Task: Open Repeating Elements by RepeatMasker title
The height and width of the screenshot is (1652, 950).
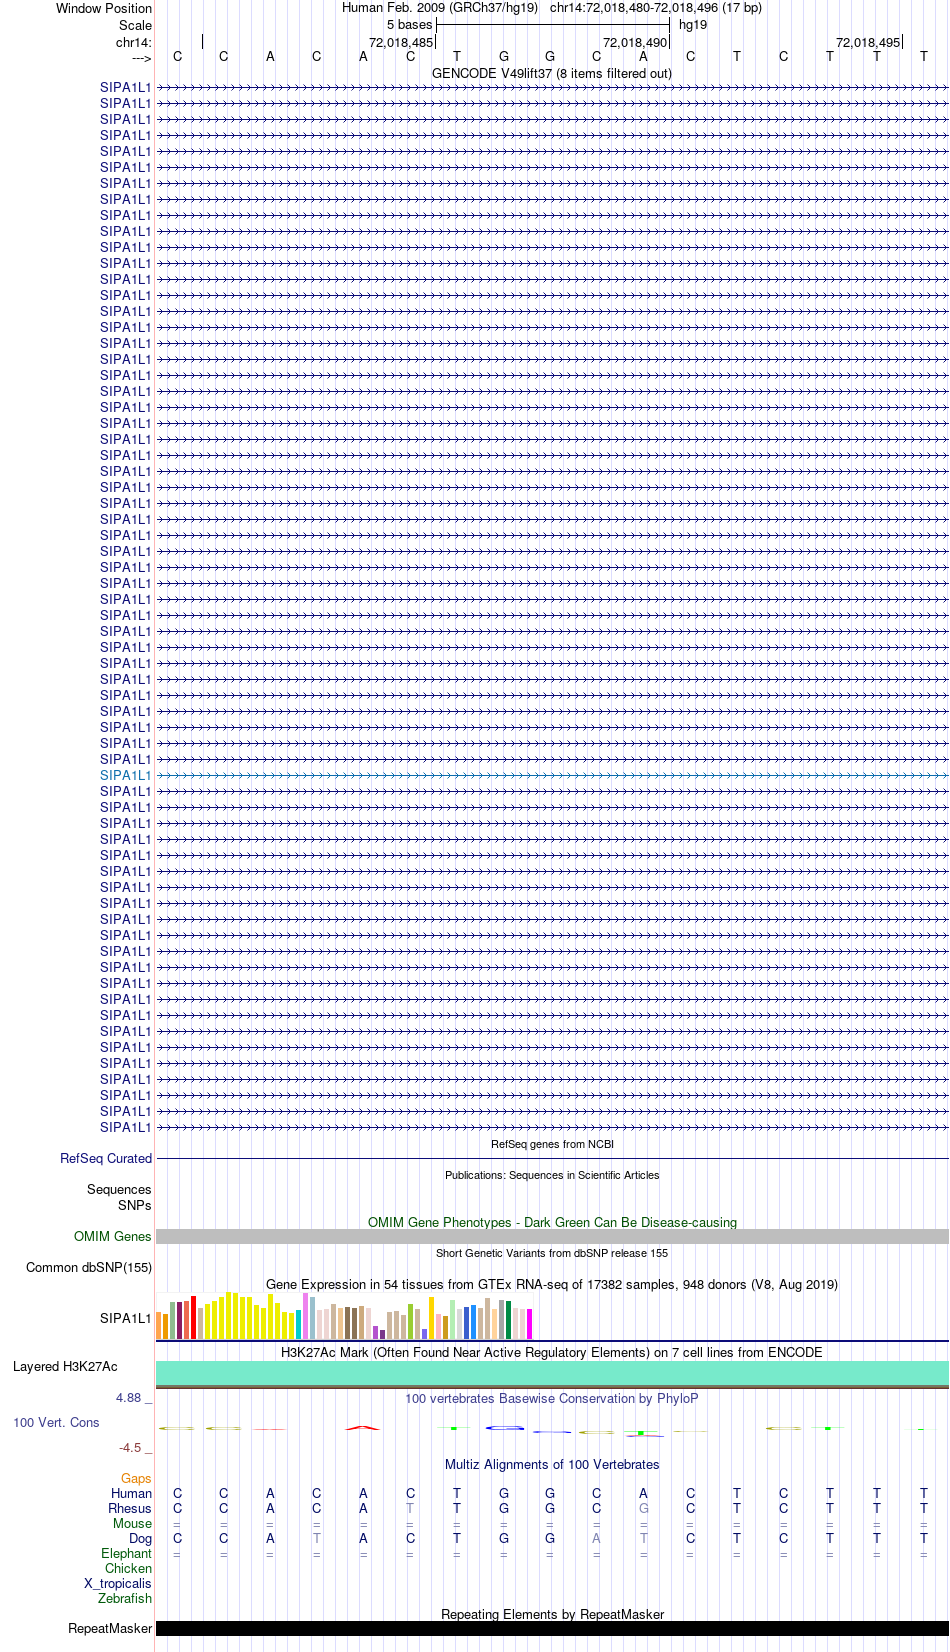Action: (552, 1614)
